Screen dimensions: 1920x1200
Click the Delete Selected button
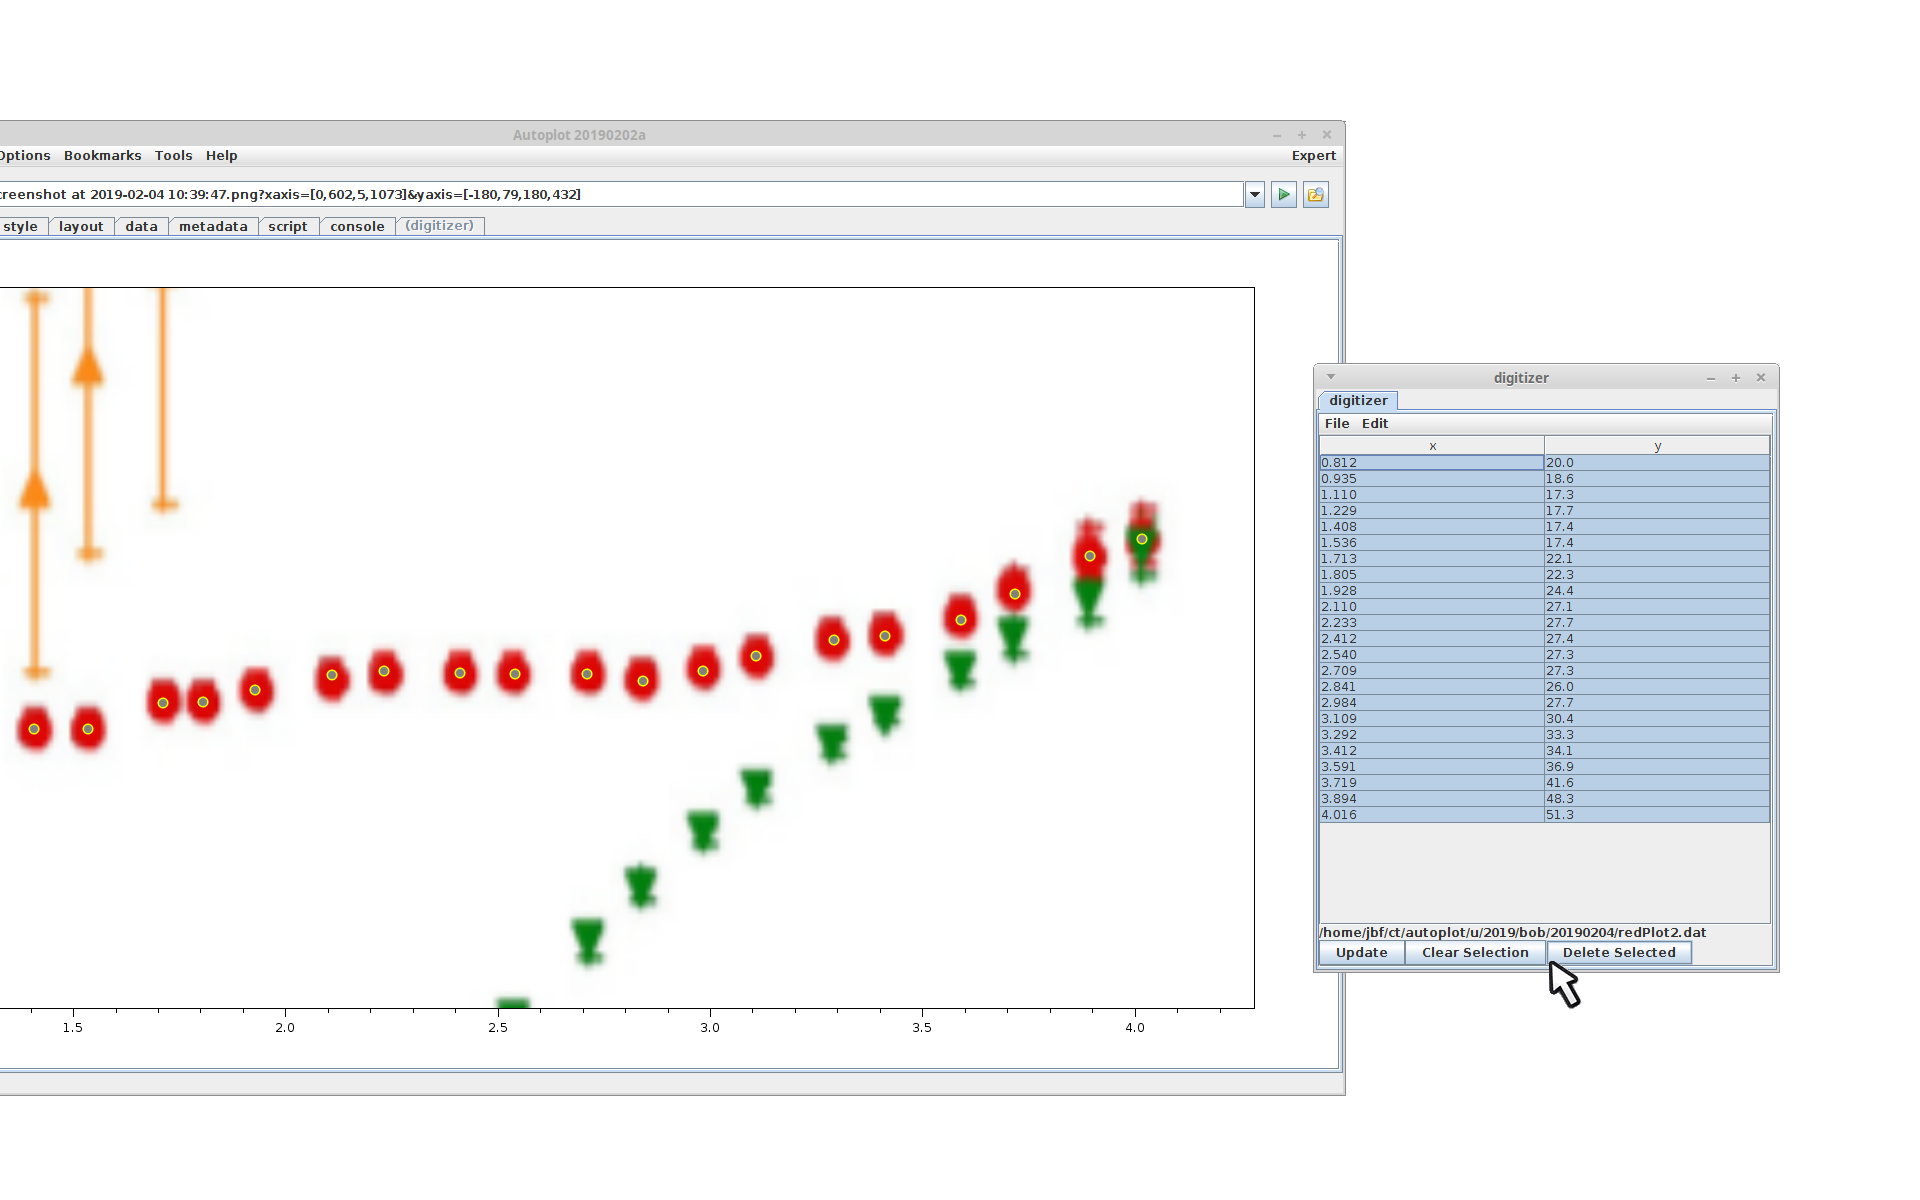coord(1619,953)
